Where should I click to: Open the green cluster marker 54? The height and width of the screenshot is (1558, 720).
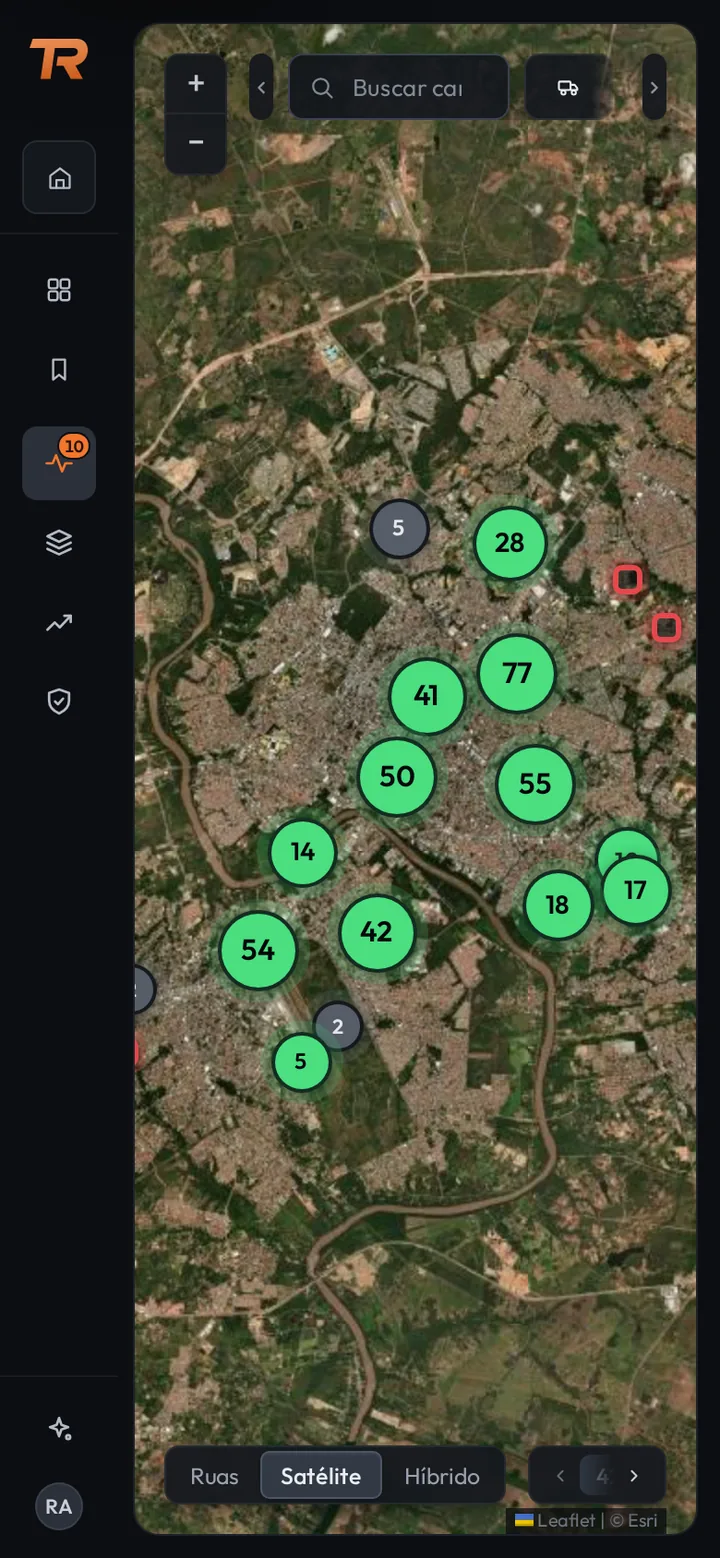pyautogui.click(x=258, y=951)
